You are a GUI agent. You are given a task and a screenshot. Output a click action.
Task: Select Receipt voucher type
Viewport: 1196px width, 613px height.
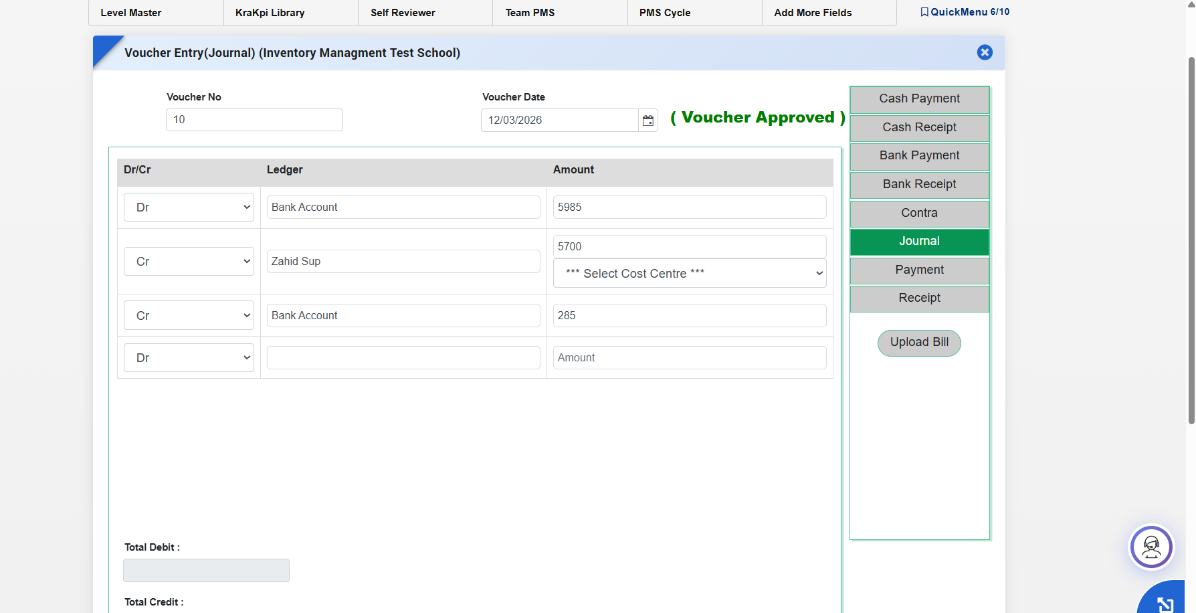[x=919, y=298]
